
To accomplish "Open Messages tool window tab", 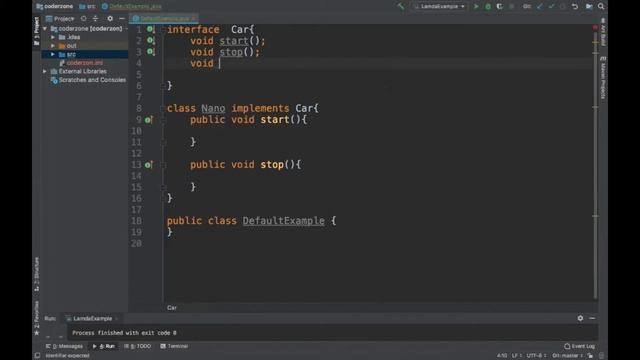I will 64,346.
